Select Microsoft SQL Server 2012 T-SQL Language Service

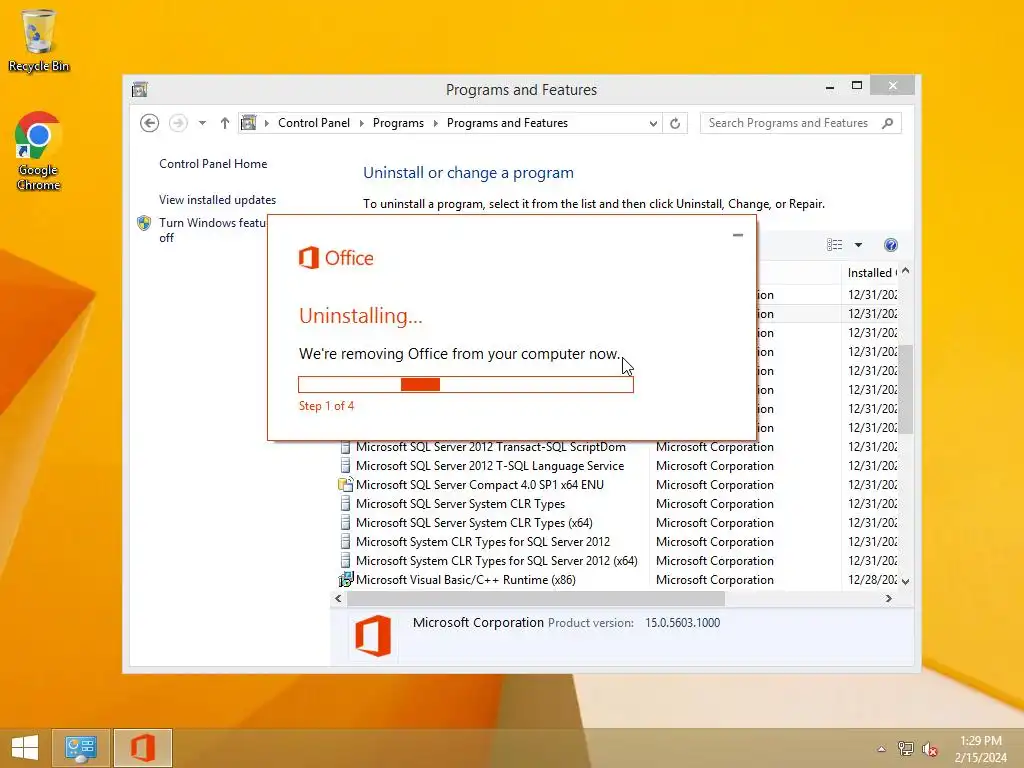490,466
